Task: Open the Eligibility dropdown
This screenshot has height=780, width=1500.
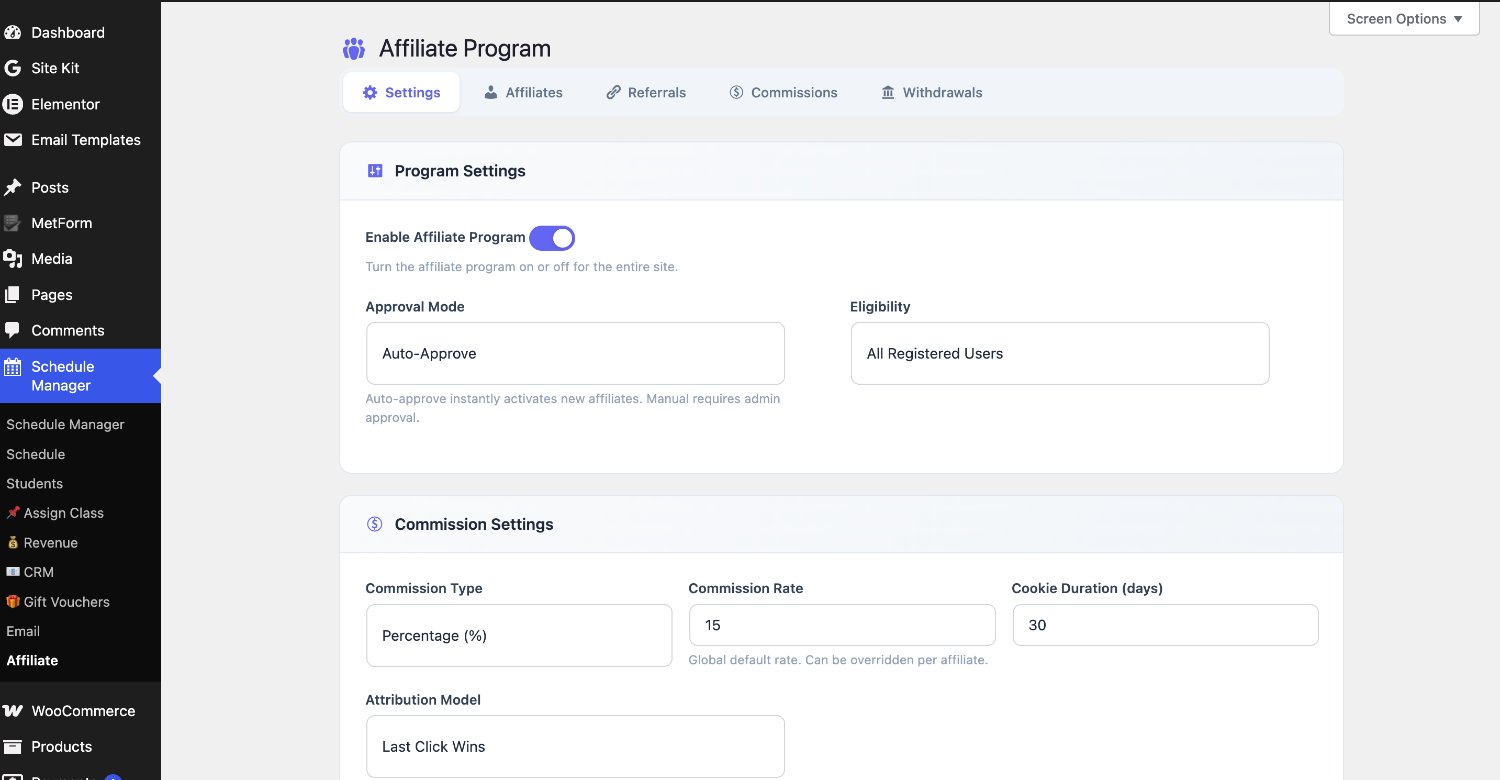Action: click(1060, 353)
